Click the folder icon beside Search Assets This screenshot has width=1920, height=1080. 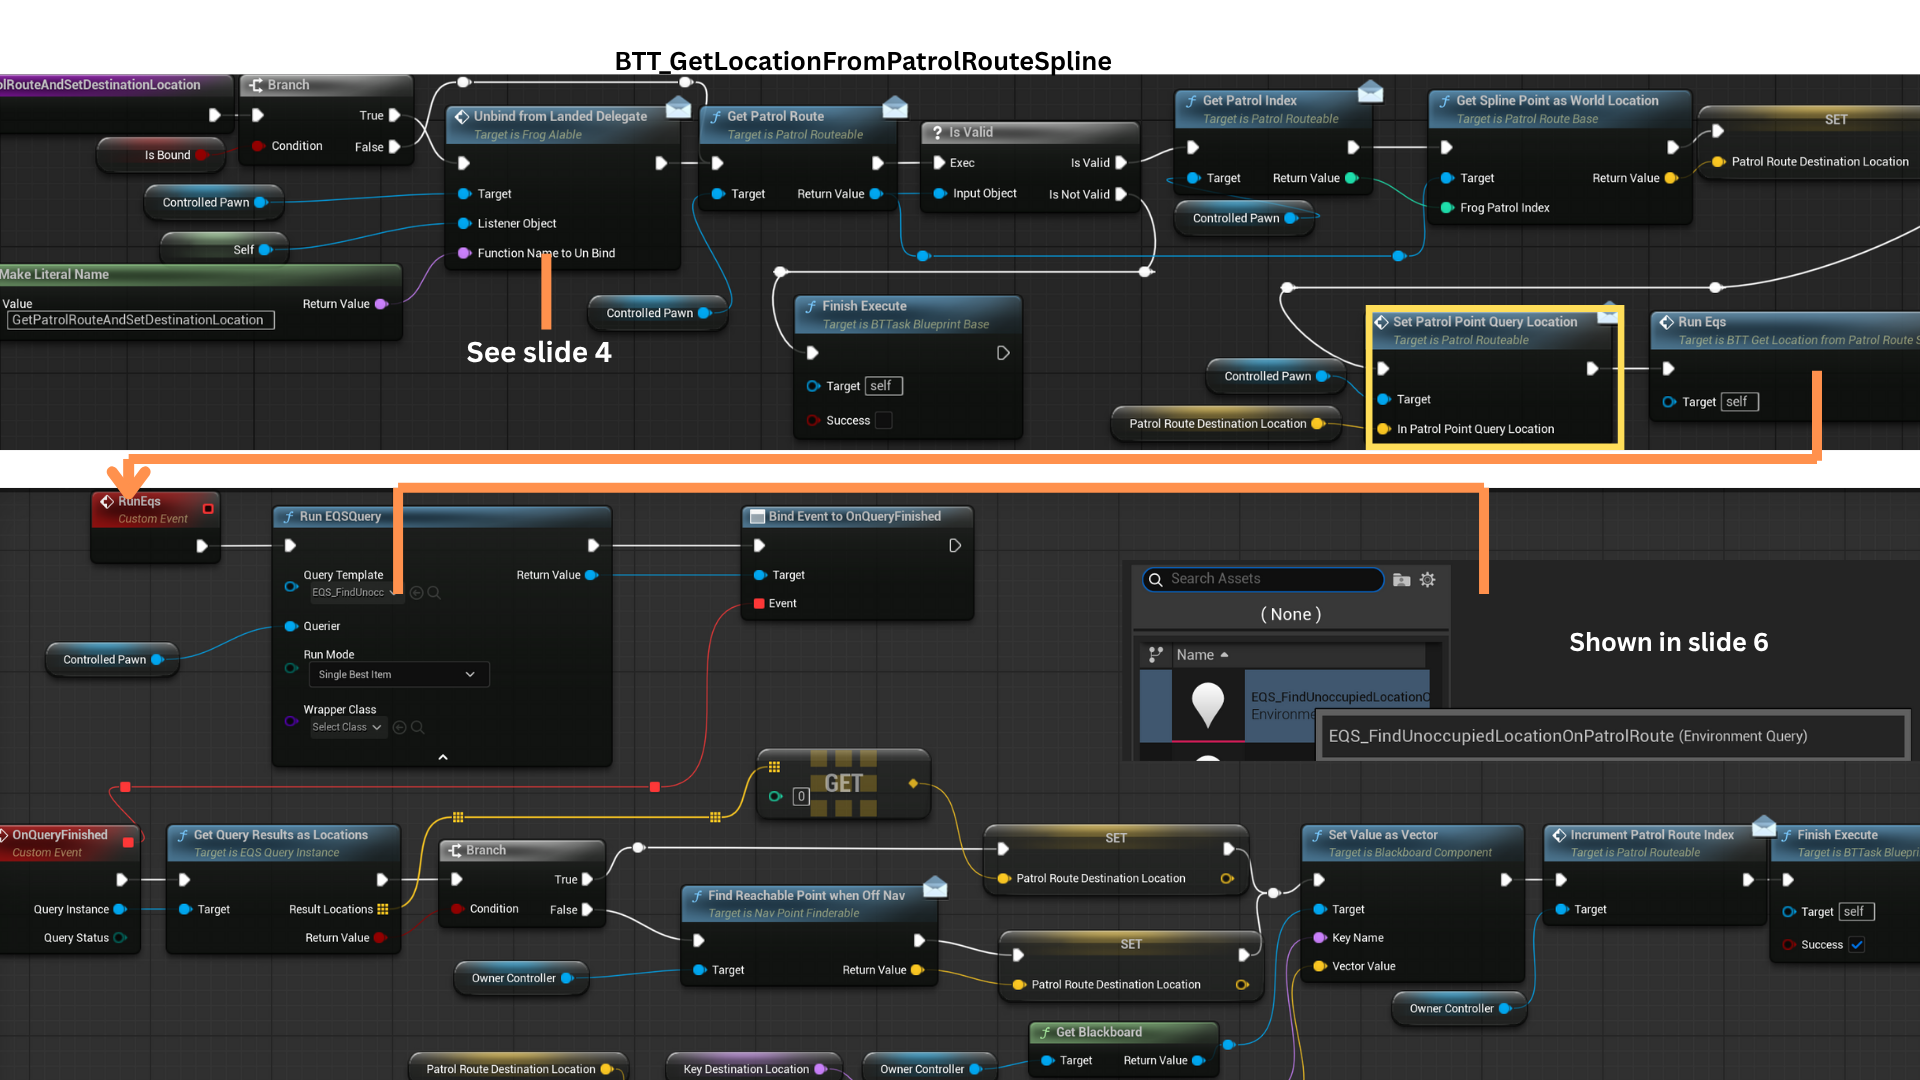[x=1401, y=580]
